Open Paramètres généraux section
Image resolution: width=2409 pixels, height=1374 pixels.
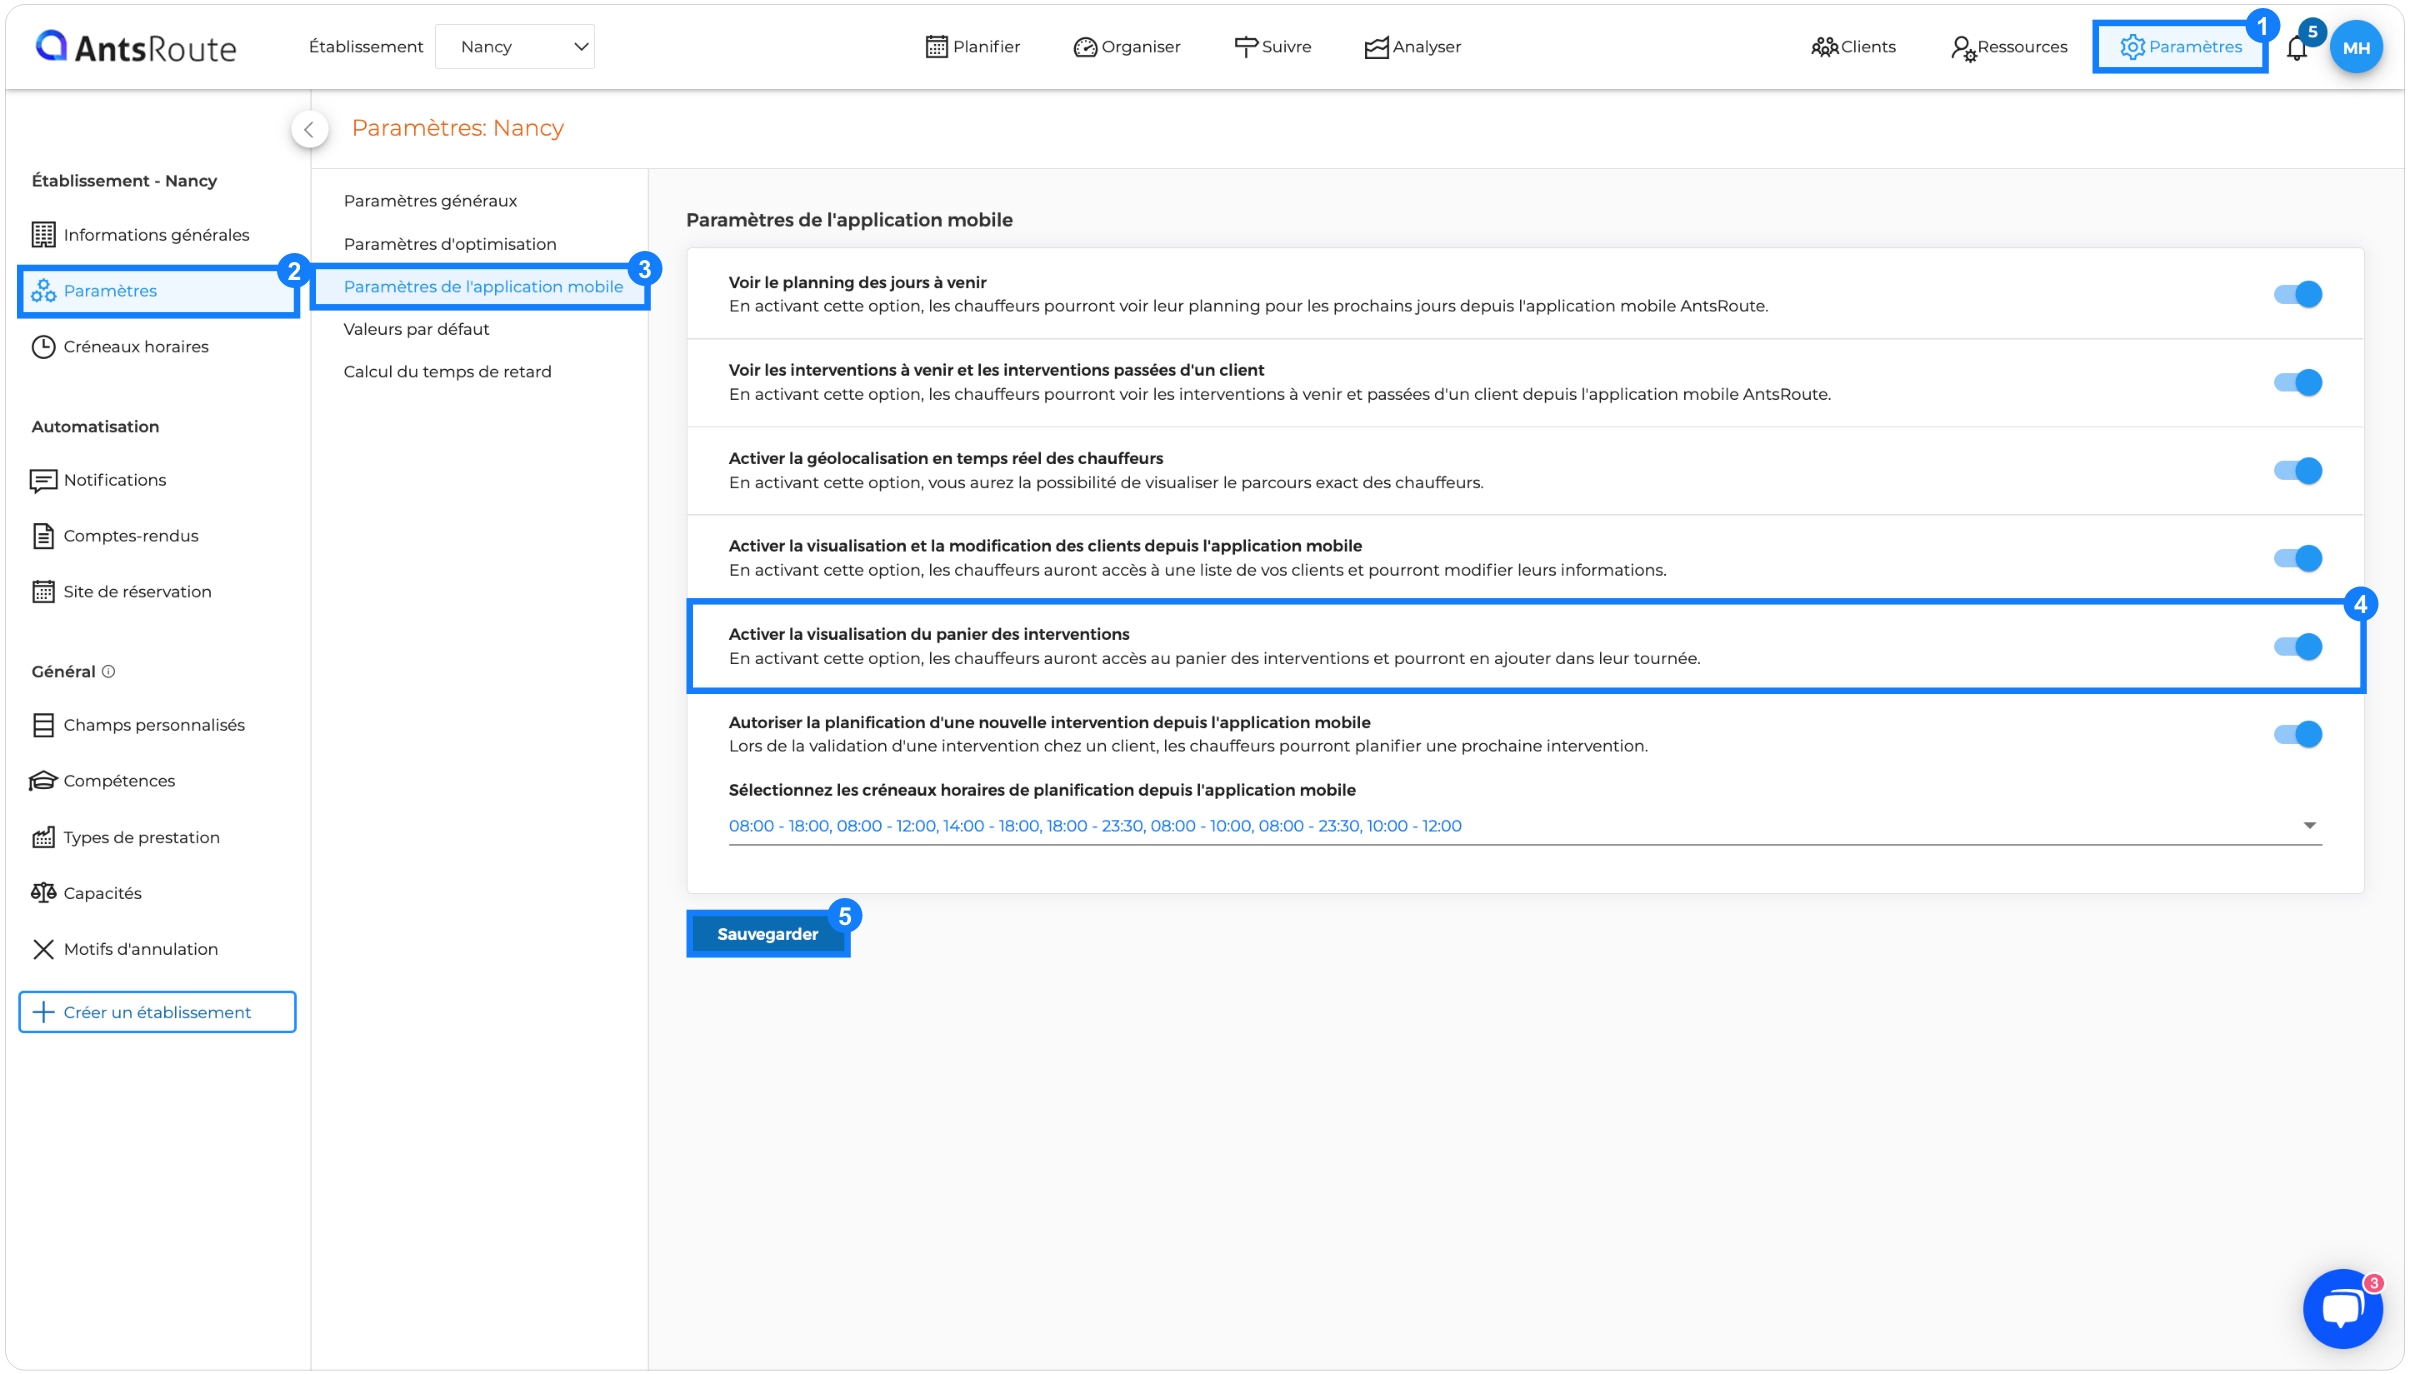430,201
